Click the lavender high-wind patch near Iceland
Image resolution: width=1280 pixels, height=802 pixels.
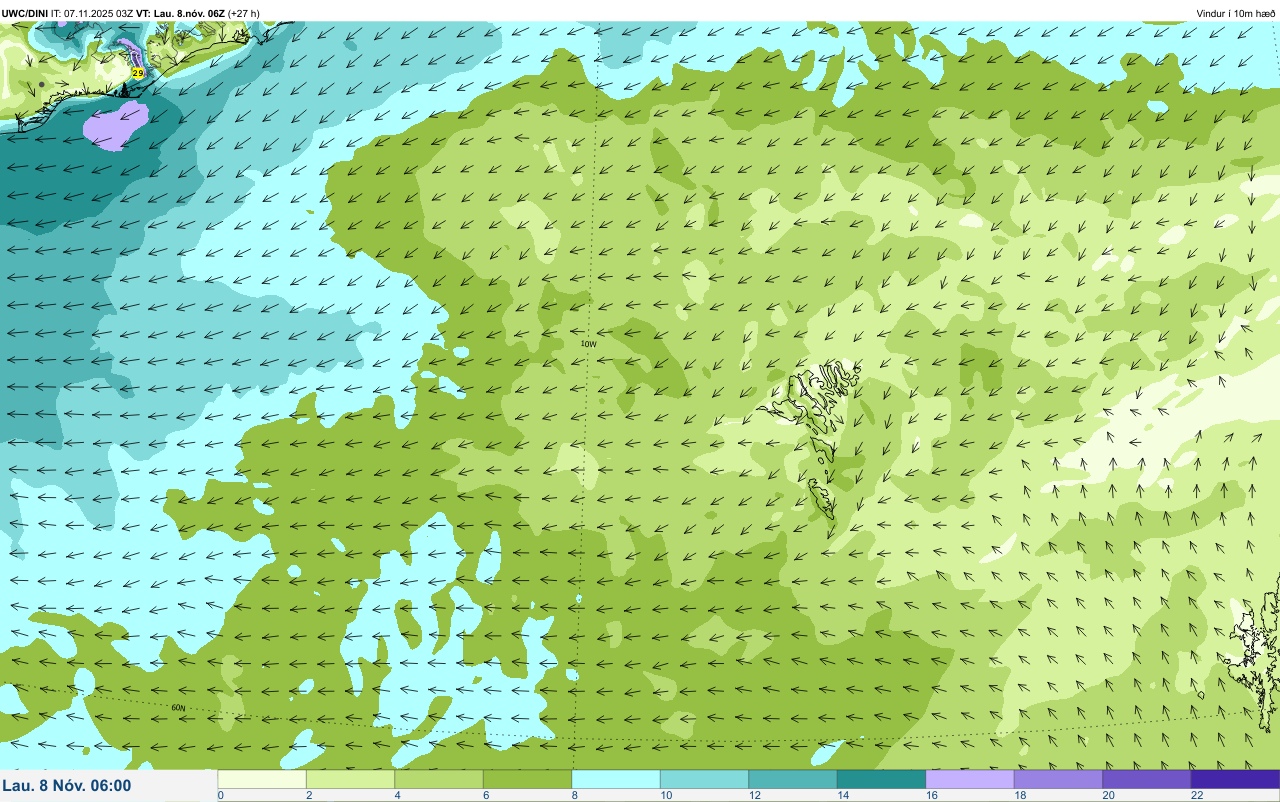115,127
